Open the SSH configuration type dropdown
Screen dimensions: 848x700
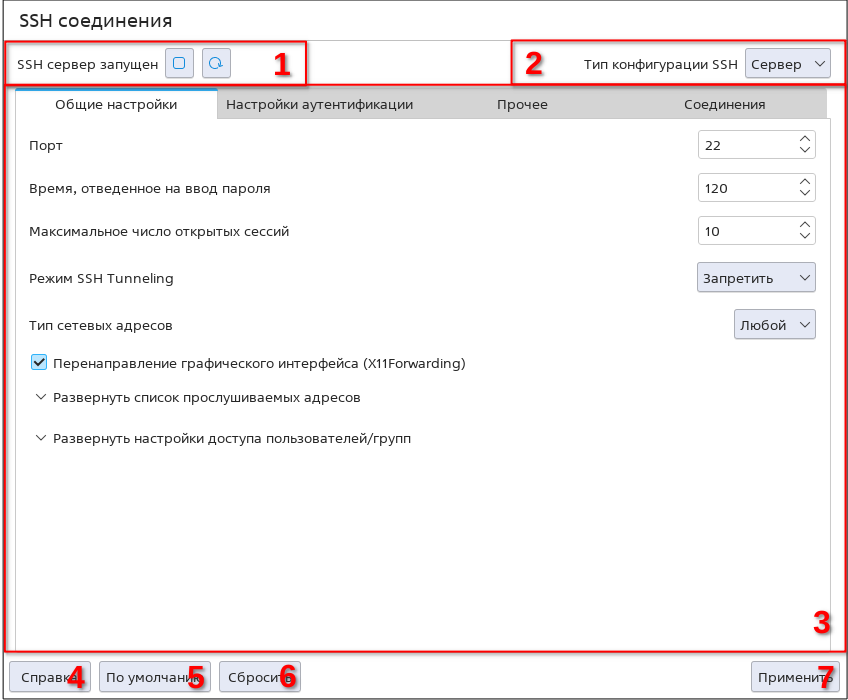coord(787,64)
